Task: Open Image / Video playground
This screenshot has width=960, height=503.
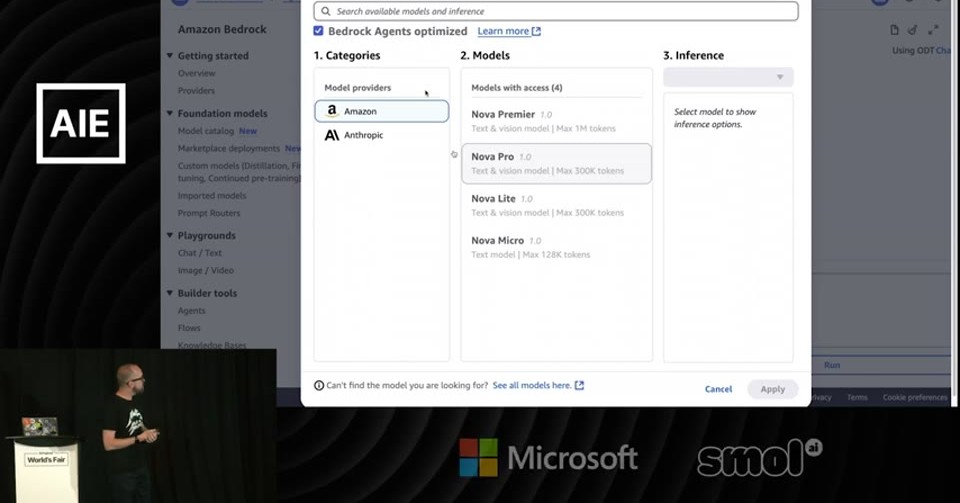Action: coord(206,270)
